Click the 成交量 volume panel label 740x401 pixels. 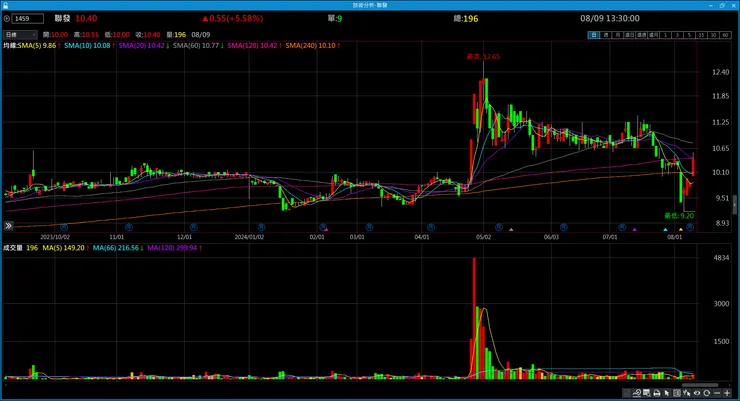[13, 248]
